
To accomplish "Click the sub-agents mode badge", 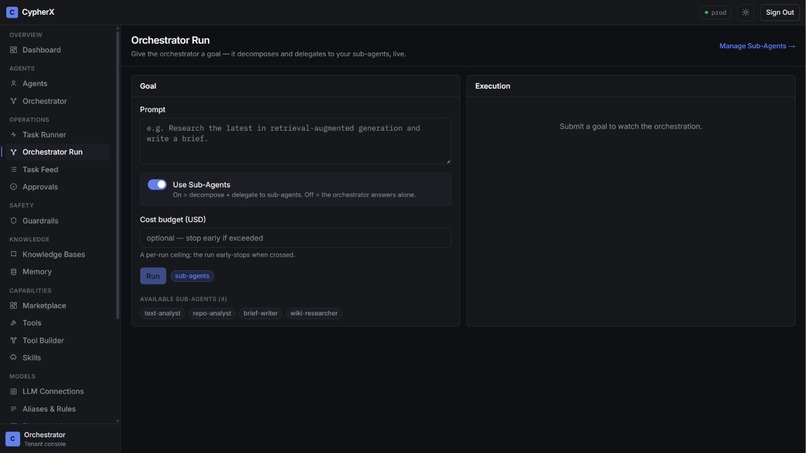I will click(x=192, y=276).
